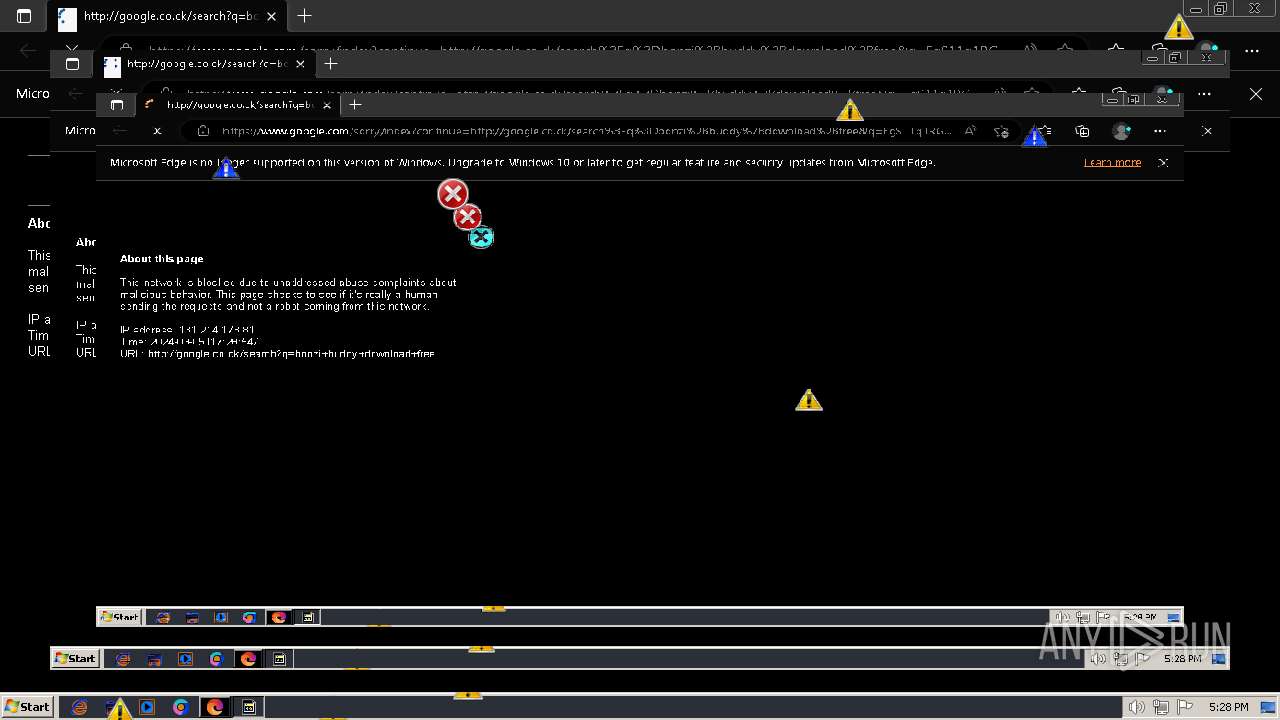
Task: Open Collections in the front Edge window
Action: tap(1082, 131)
